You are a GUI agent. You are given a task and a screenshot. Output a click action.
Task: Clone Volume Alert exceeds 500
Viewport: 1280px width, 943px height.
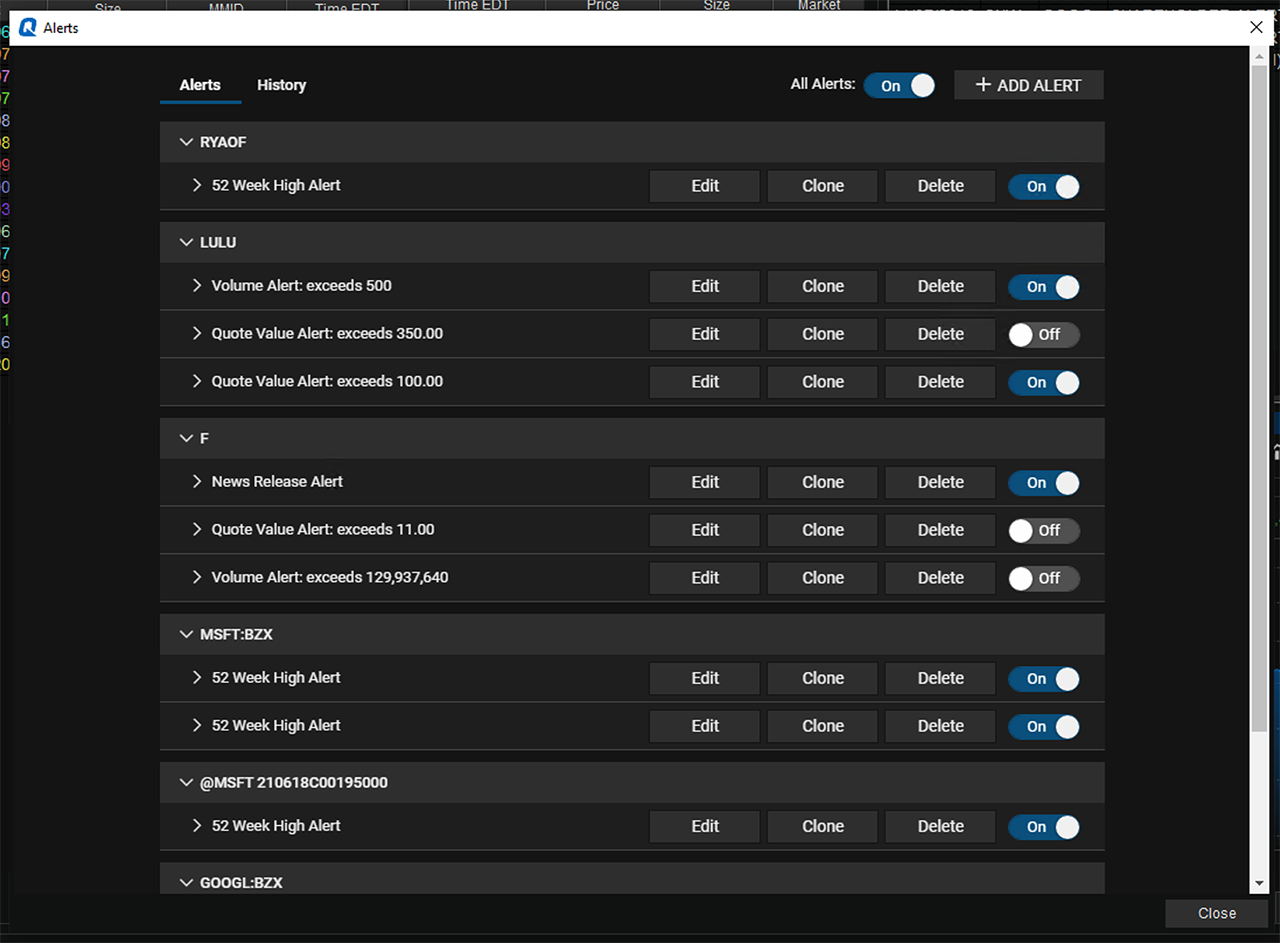click(823, 286)
